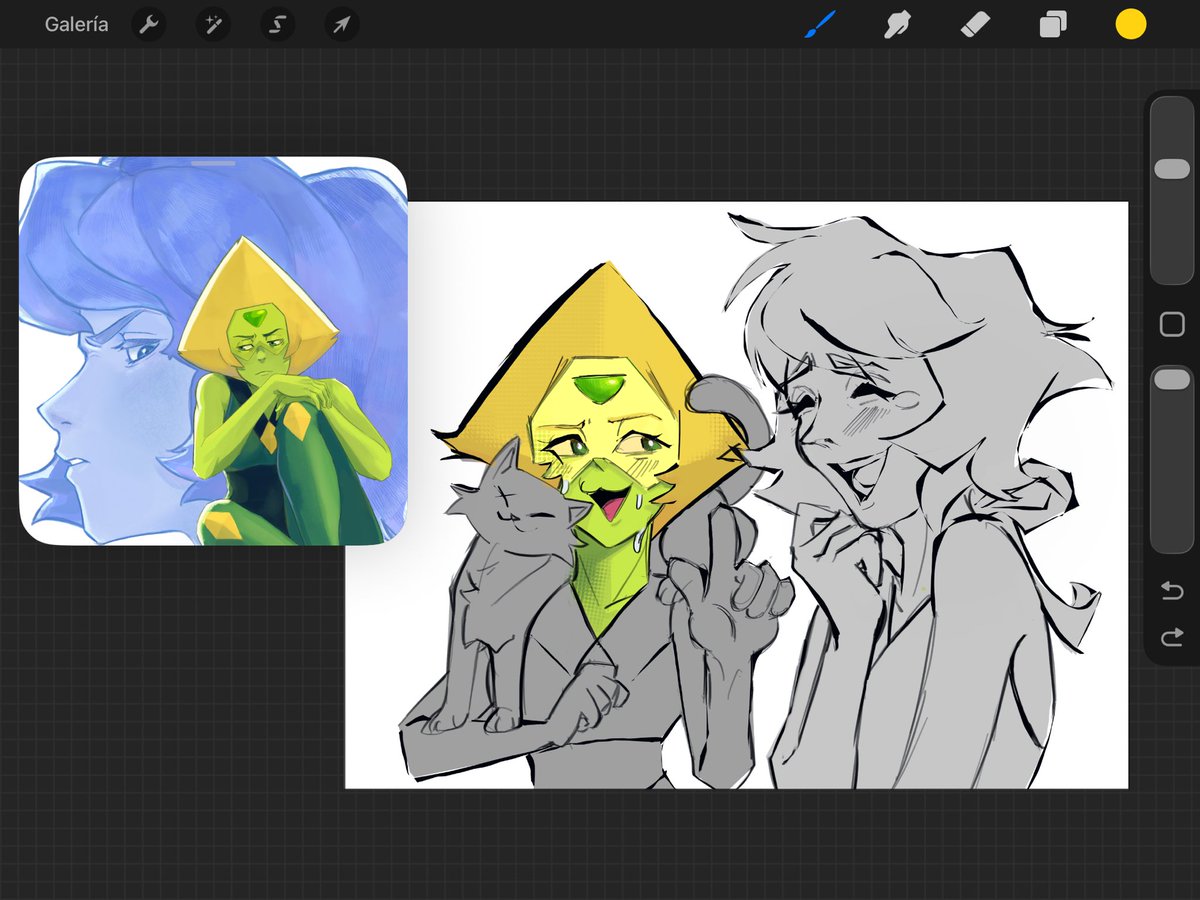This screenshot has width=1200, height=900.
Task: Select the Transform arrow tool
Action: 342,25
